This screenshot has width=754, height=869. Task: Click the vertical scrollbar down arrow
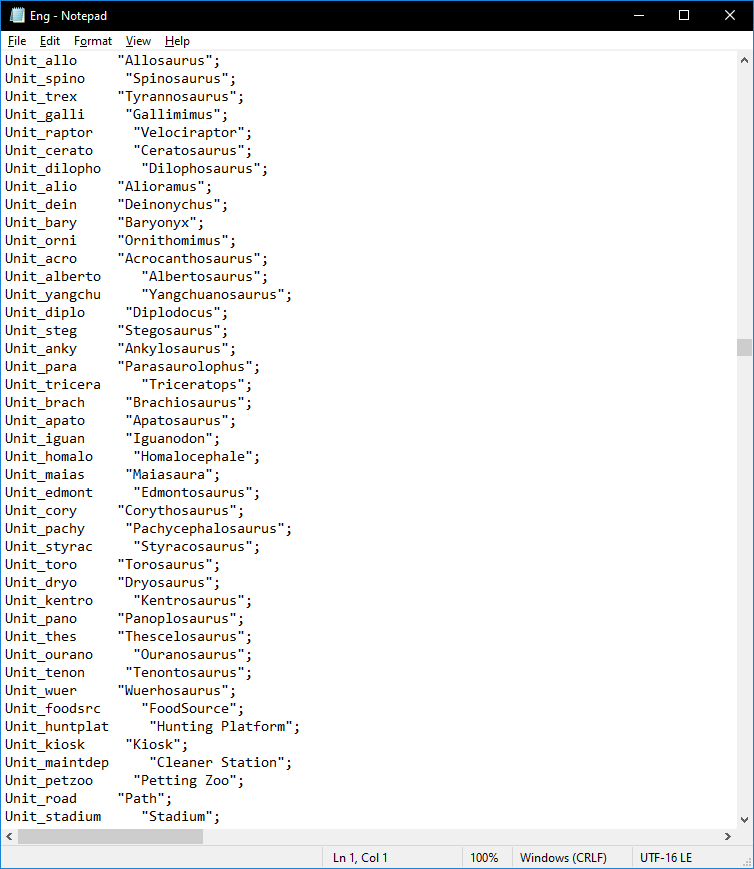pyautogui.click(x=744, y=820)
